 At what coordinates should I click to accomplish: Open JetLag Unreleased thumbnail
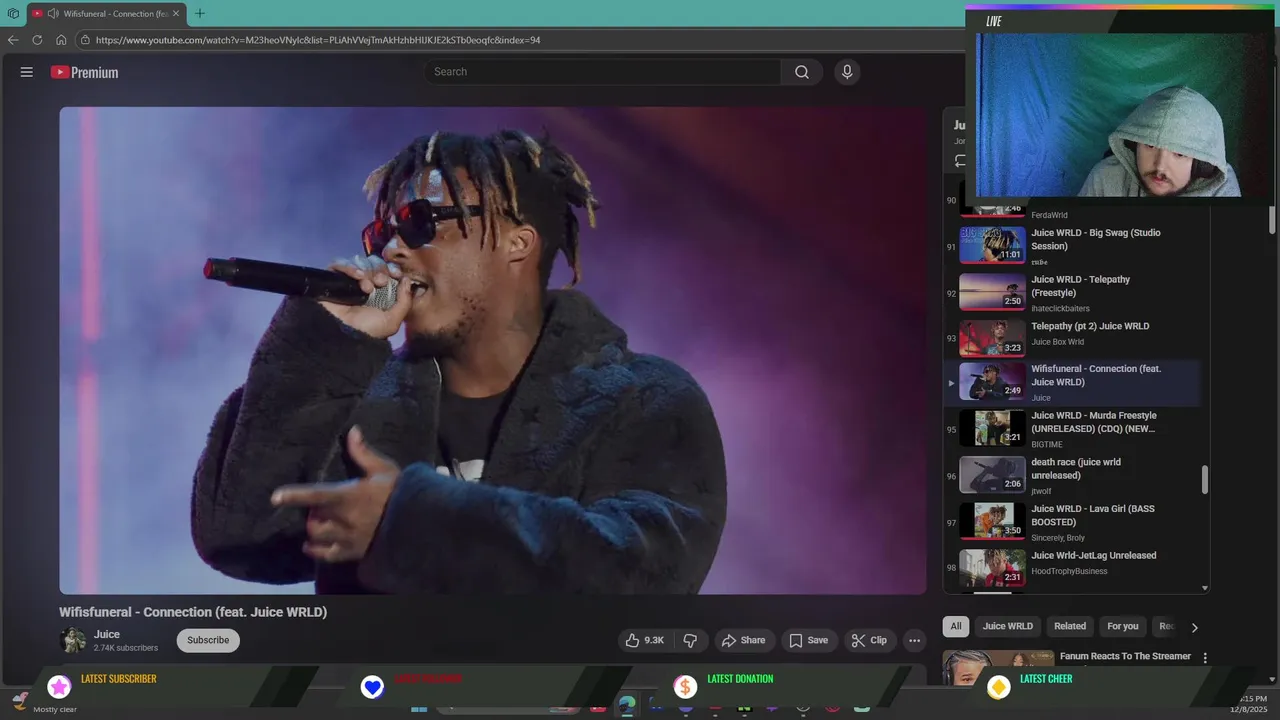tap(993, 568)
